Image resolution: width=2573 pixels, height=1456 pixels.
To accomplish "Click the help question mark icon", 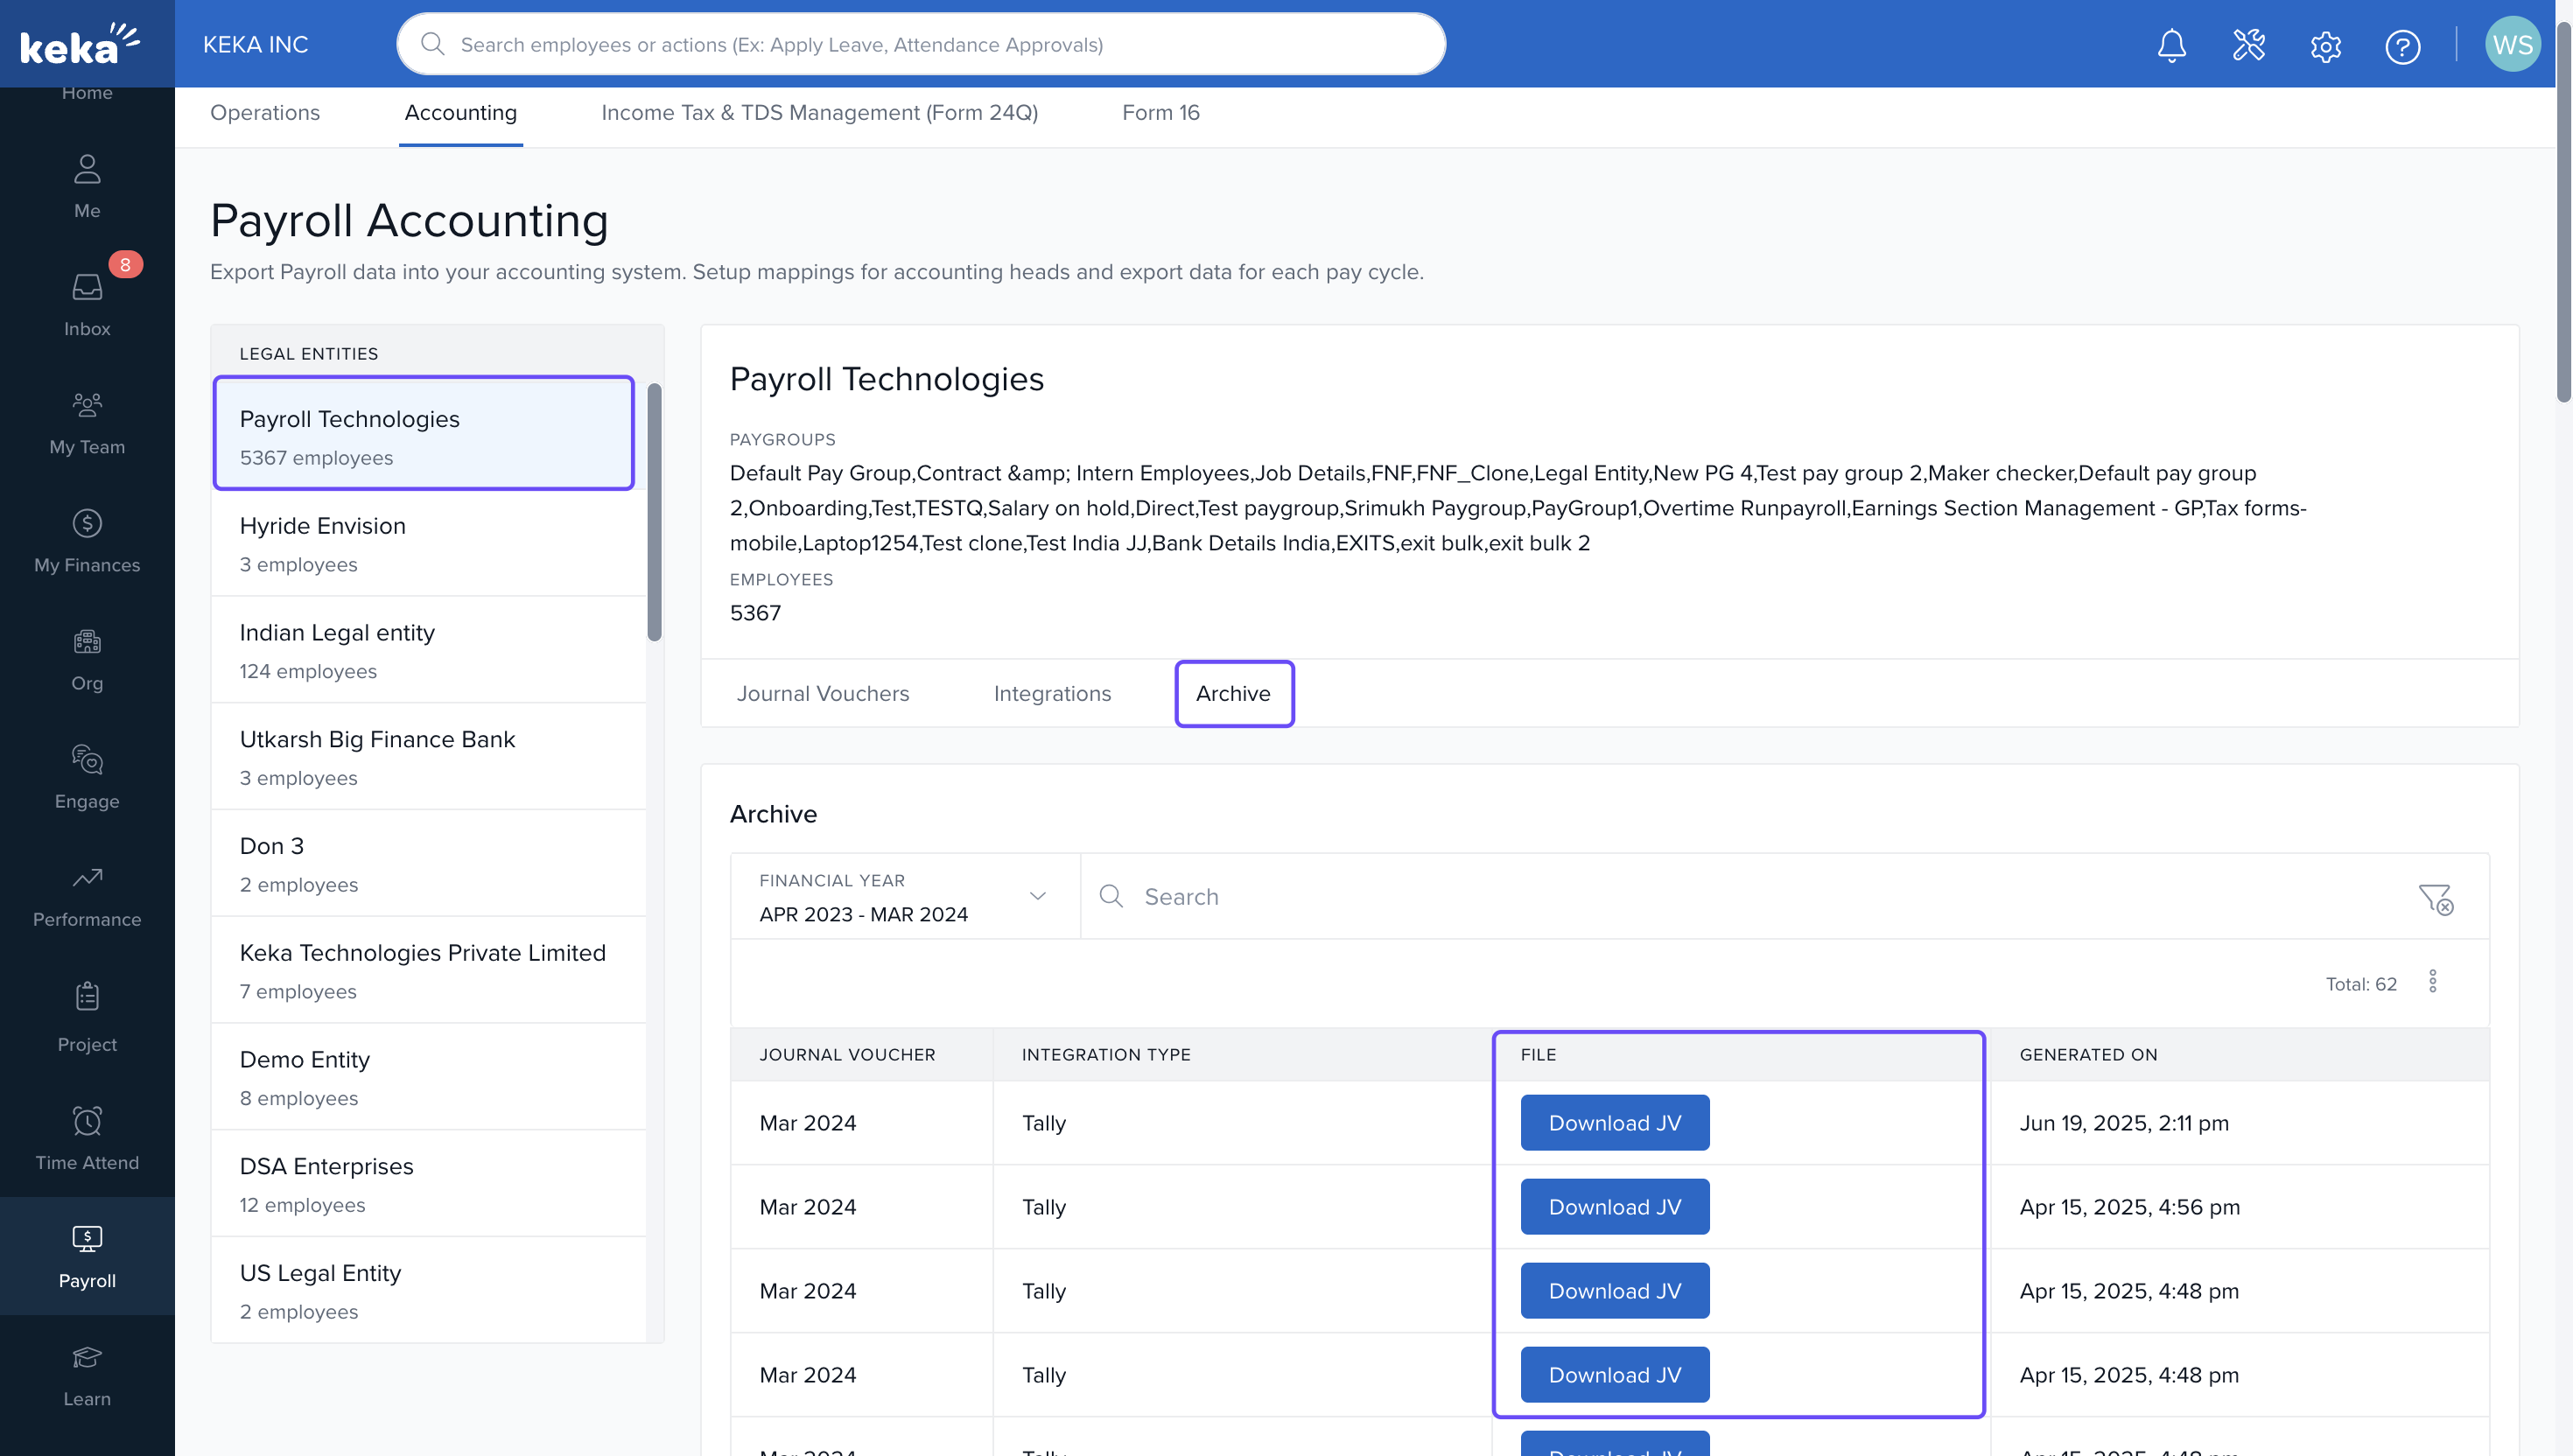I will tap(2402, 46).
